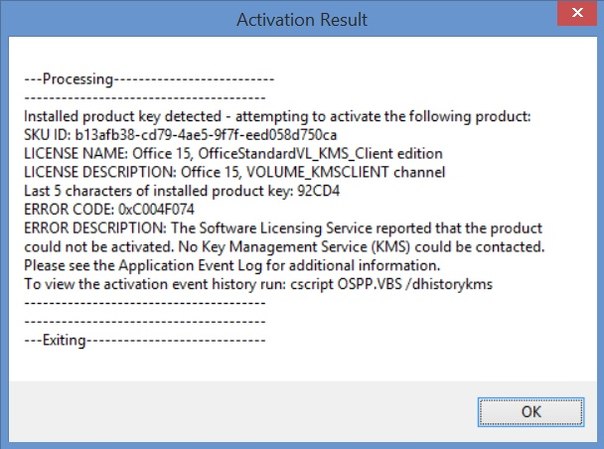Click the ERROR DESCRIPTION label
This screenshot has height=449, width=604.
click(x=95, y=228)
